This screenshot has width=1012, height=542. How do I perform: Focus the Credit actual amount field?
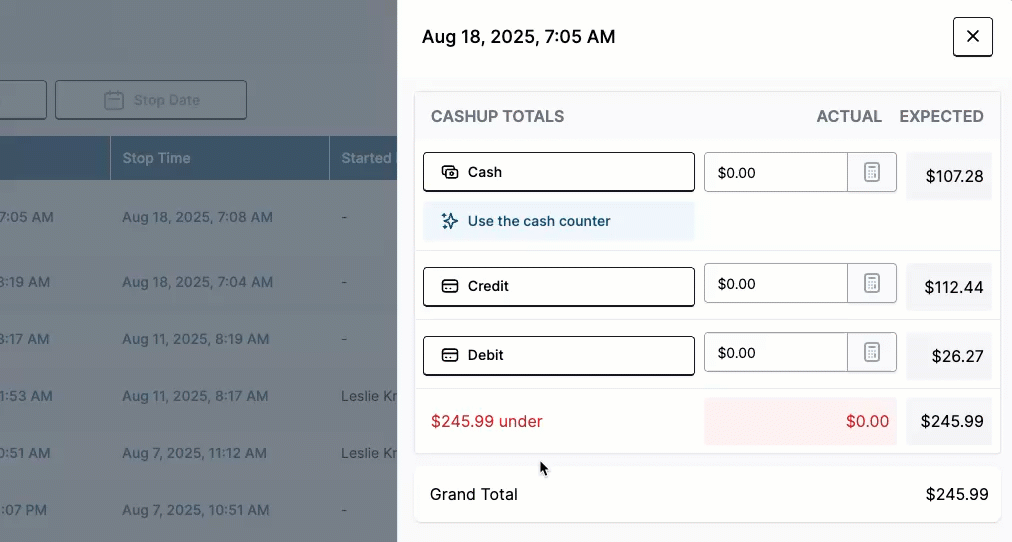776,283
